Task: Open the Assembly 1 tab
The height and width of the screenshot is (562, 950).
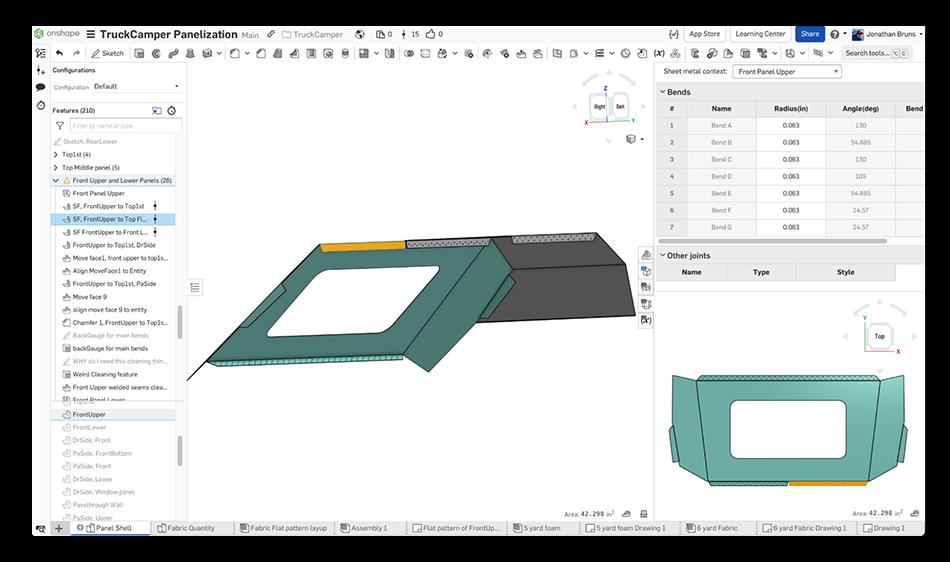Action: pyautogui.click(x=368, y=528)
